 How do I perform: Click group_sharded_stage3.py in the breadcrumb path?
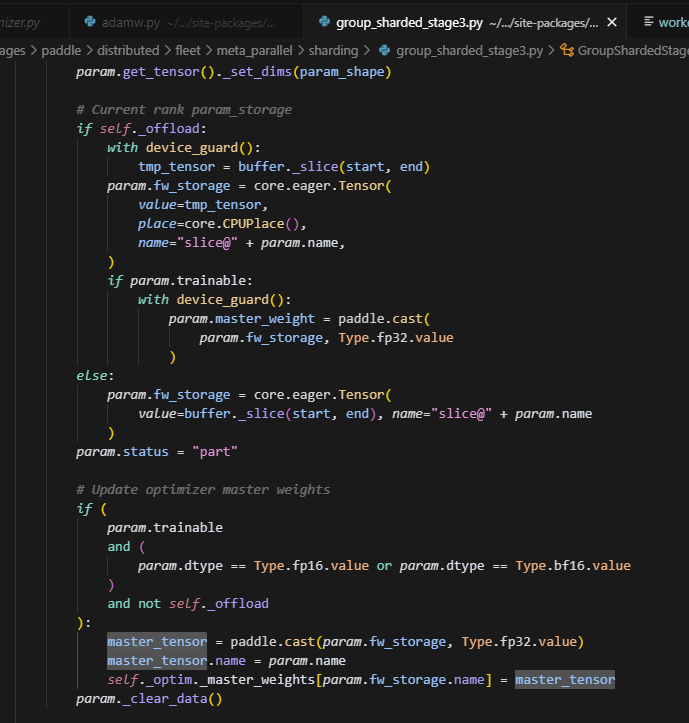pyautogui.click(x=469, y=50)
